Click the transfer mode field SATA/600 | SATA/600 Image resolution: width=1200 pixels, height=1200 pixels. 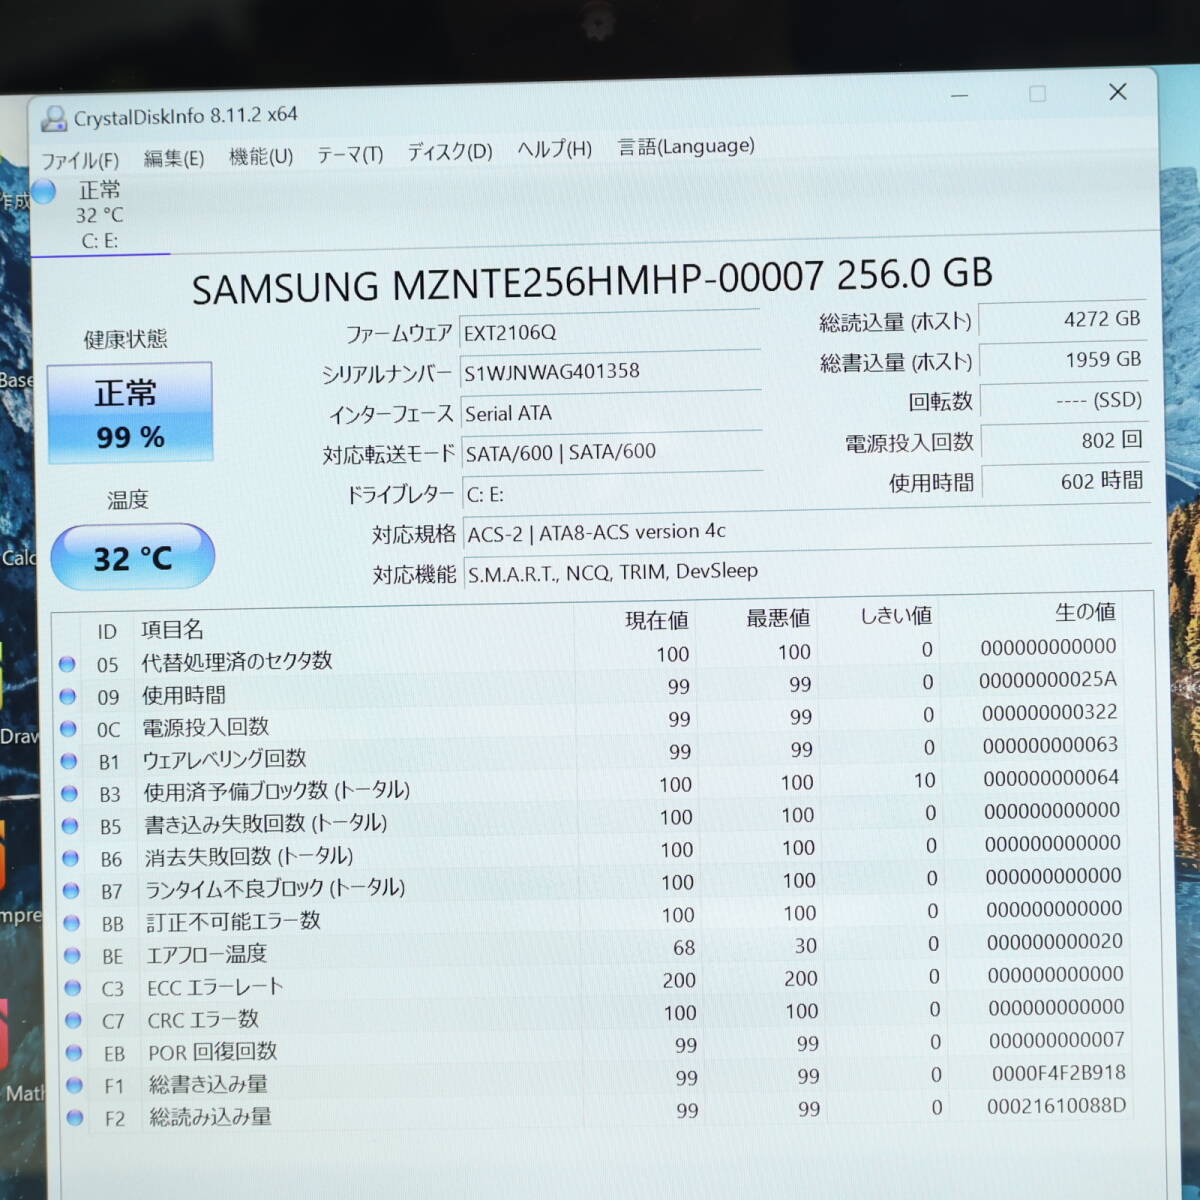tap(613, 452)
